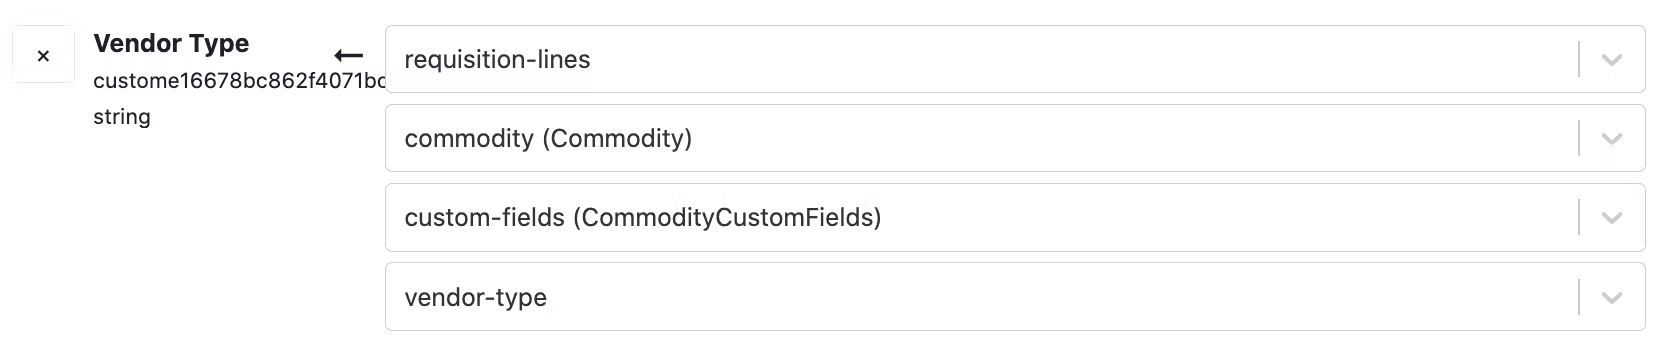Expand the vendor-type dropdown field
The image size is (1666, 364).
(1015, 296)
